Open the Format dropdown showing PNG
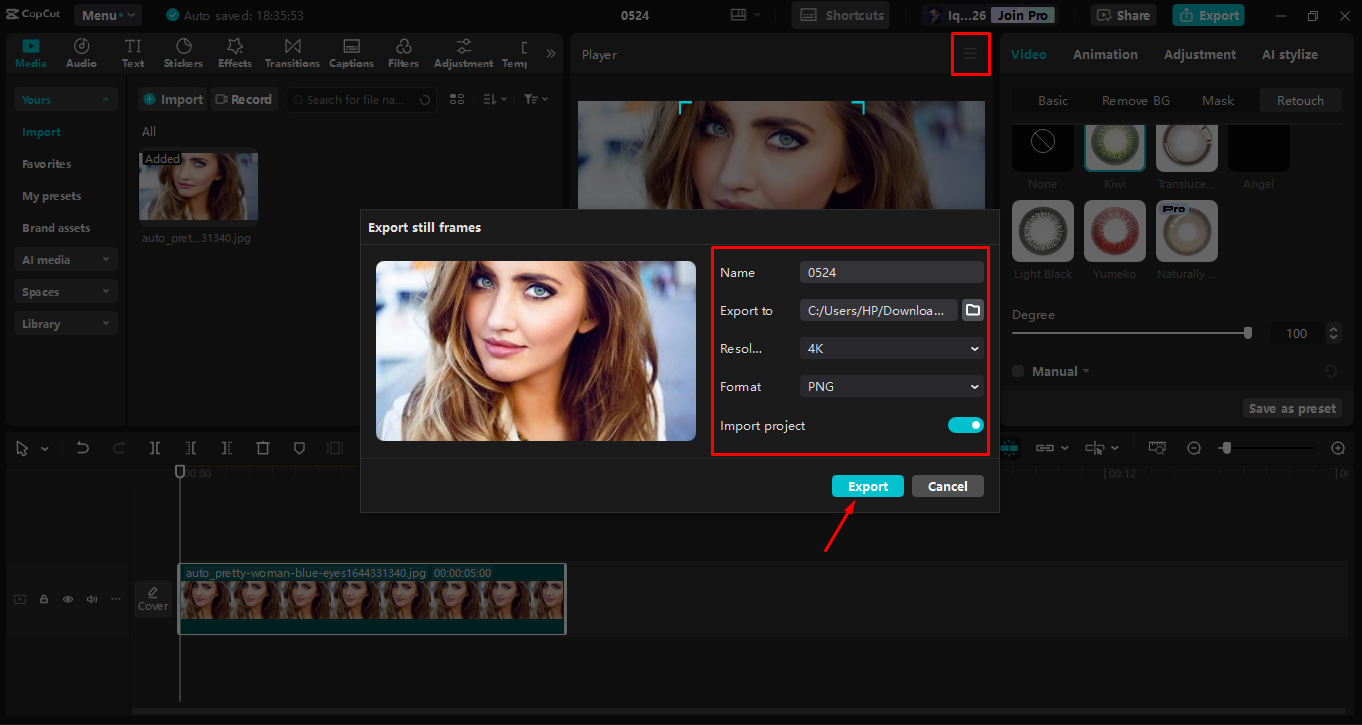The width and height of the screenshot is (1362, 725). pos(890,386)
